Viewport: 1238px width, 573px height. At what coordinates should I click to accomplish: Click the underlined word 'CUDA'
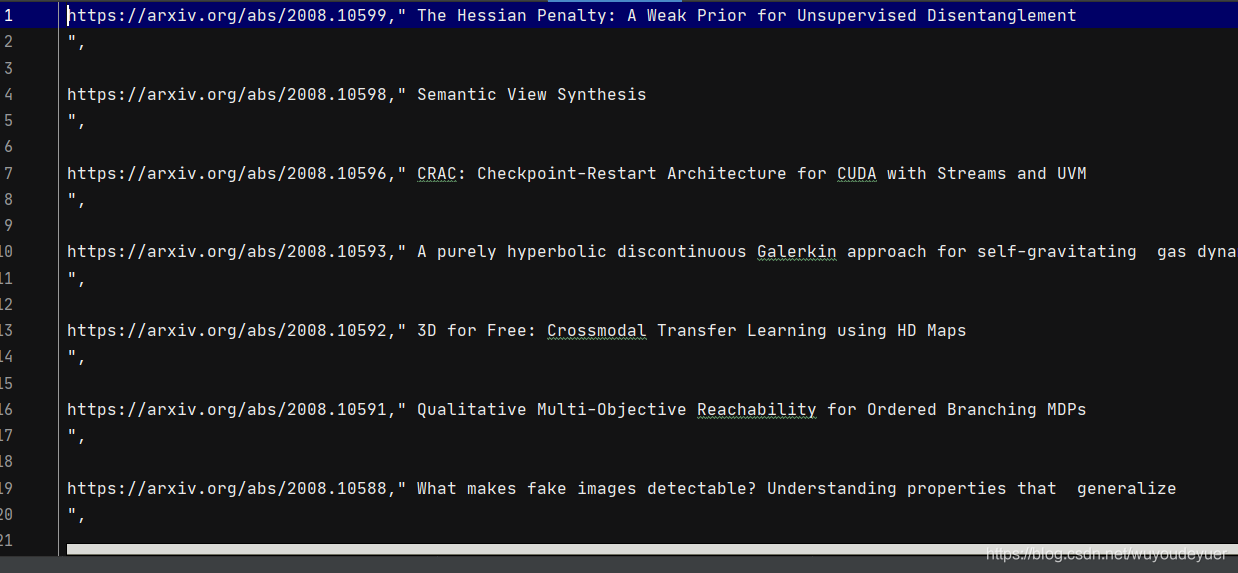[857, 173]
